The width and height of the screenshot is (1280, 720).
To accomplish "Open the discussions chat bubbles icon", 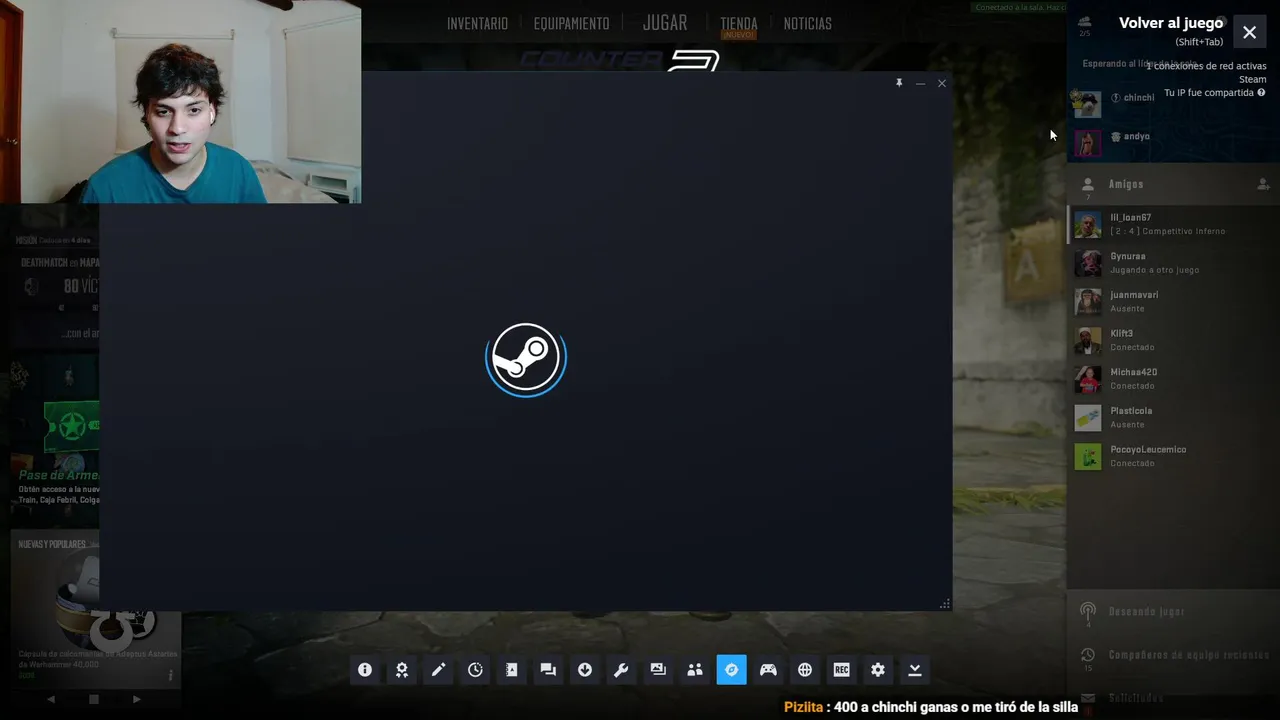I will (x=548, y=670).
